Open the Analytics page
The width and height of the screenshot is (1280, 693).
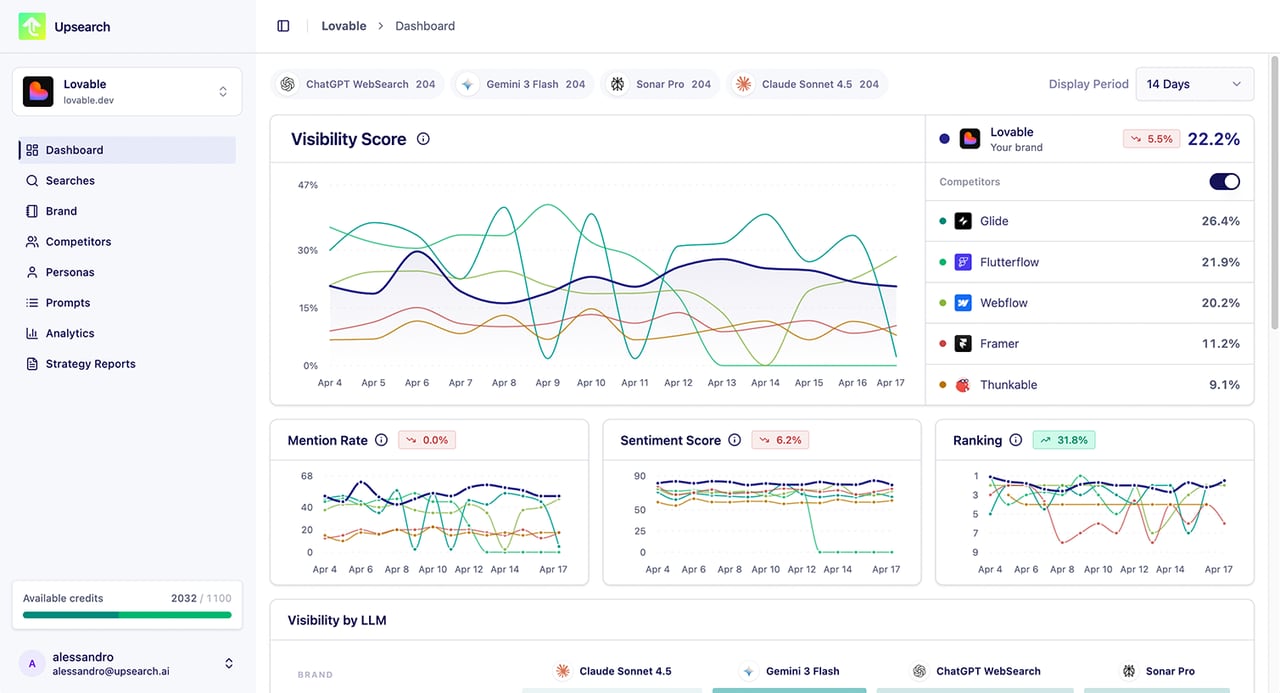[x=127, y=333]
